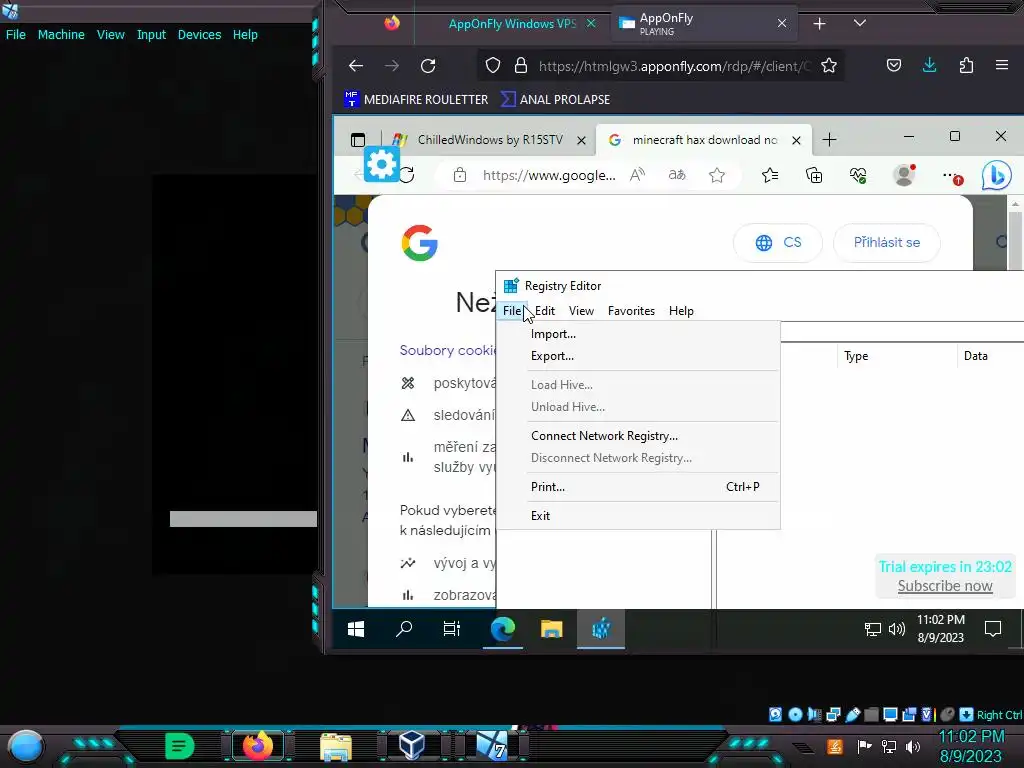Viewport: 1024px width, 768px height.
Task: Close the AppOnFly PLAYING Firefox tab
Action: click(782, 24)
